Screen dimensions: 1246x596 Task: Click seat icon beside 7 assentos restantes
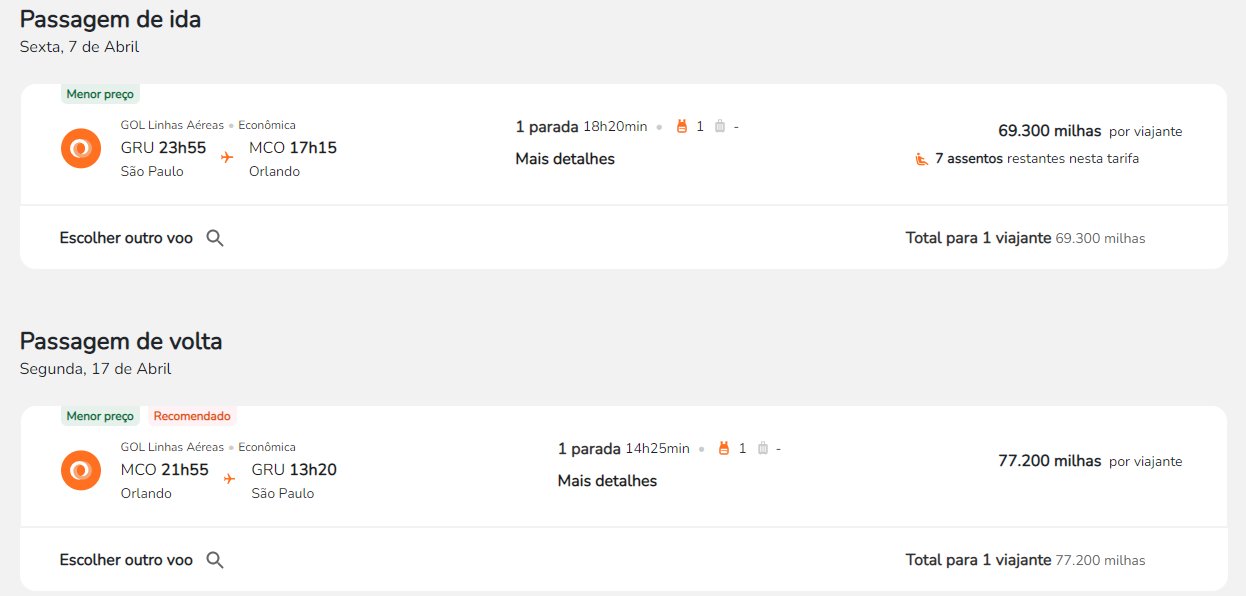point(922,158)
